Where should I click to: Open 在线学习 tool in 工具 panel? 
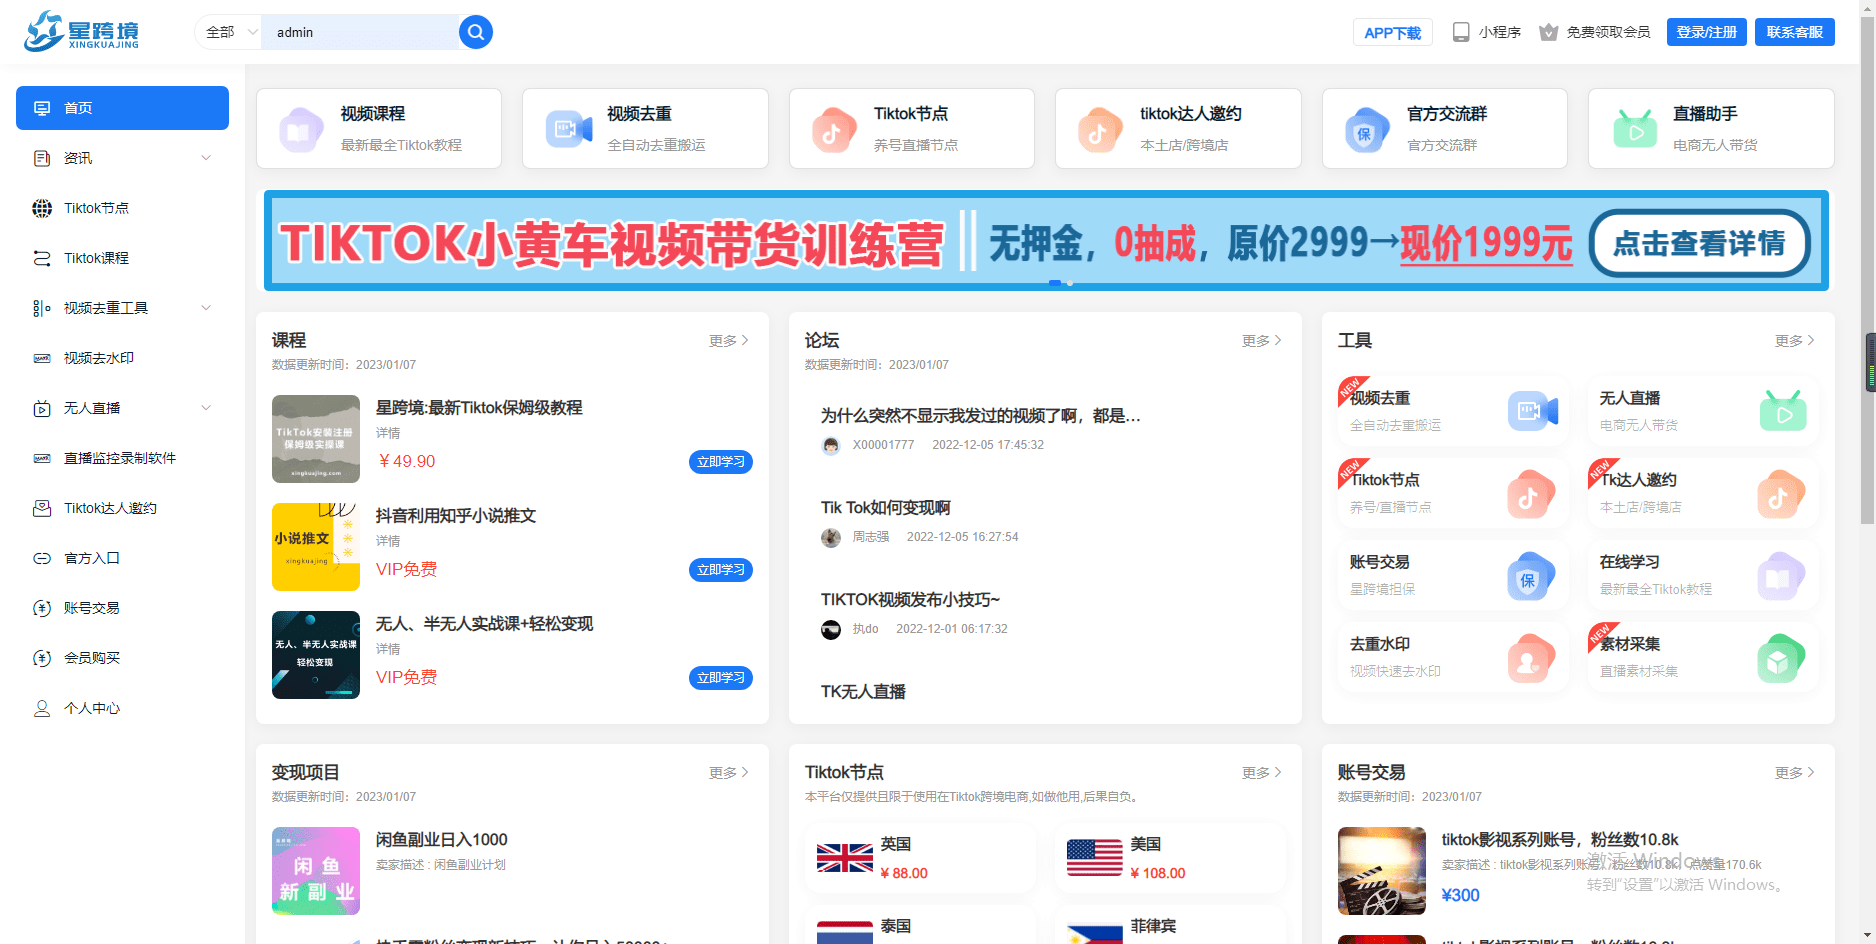[1703, 575]
